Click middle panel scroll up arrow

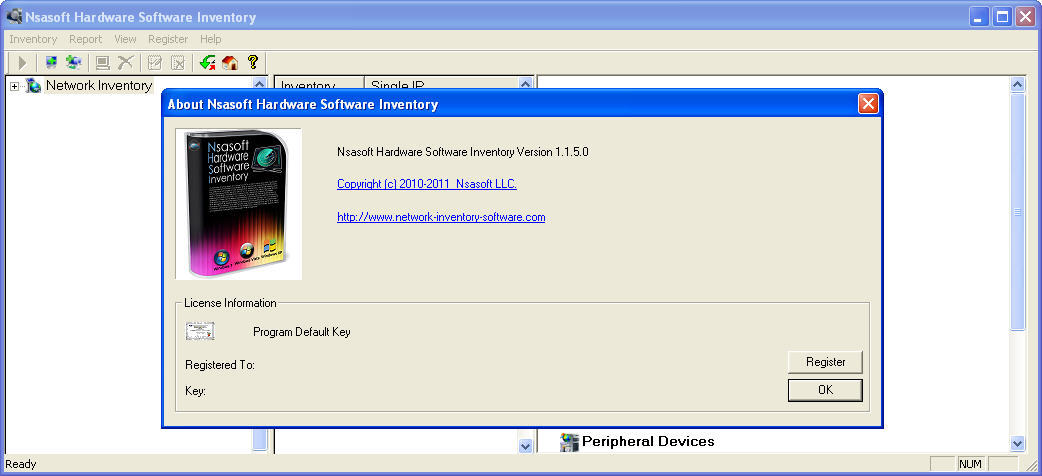(526, 84)
